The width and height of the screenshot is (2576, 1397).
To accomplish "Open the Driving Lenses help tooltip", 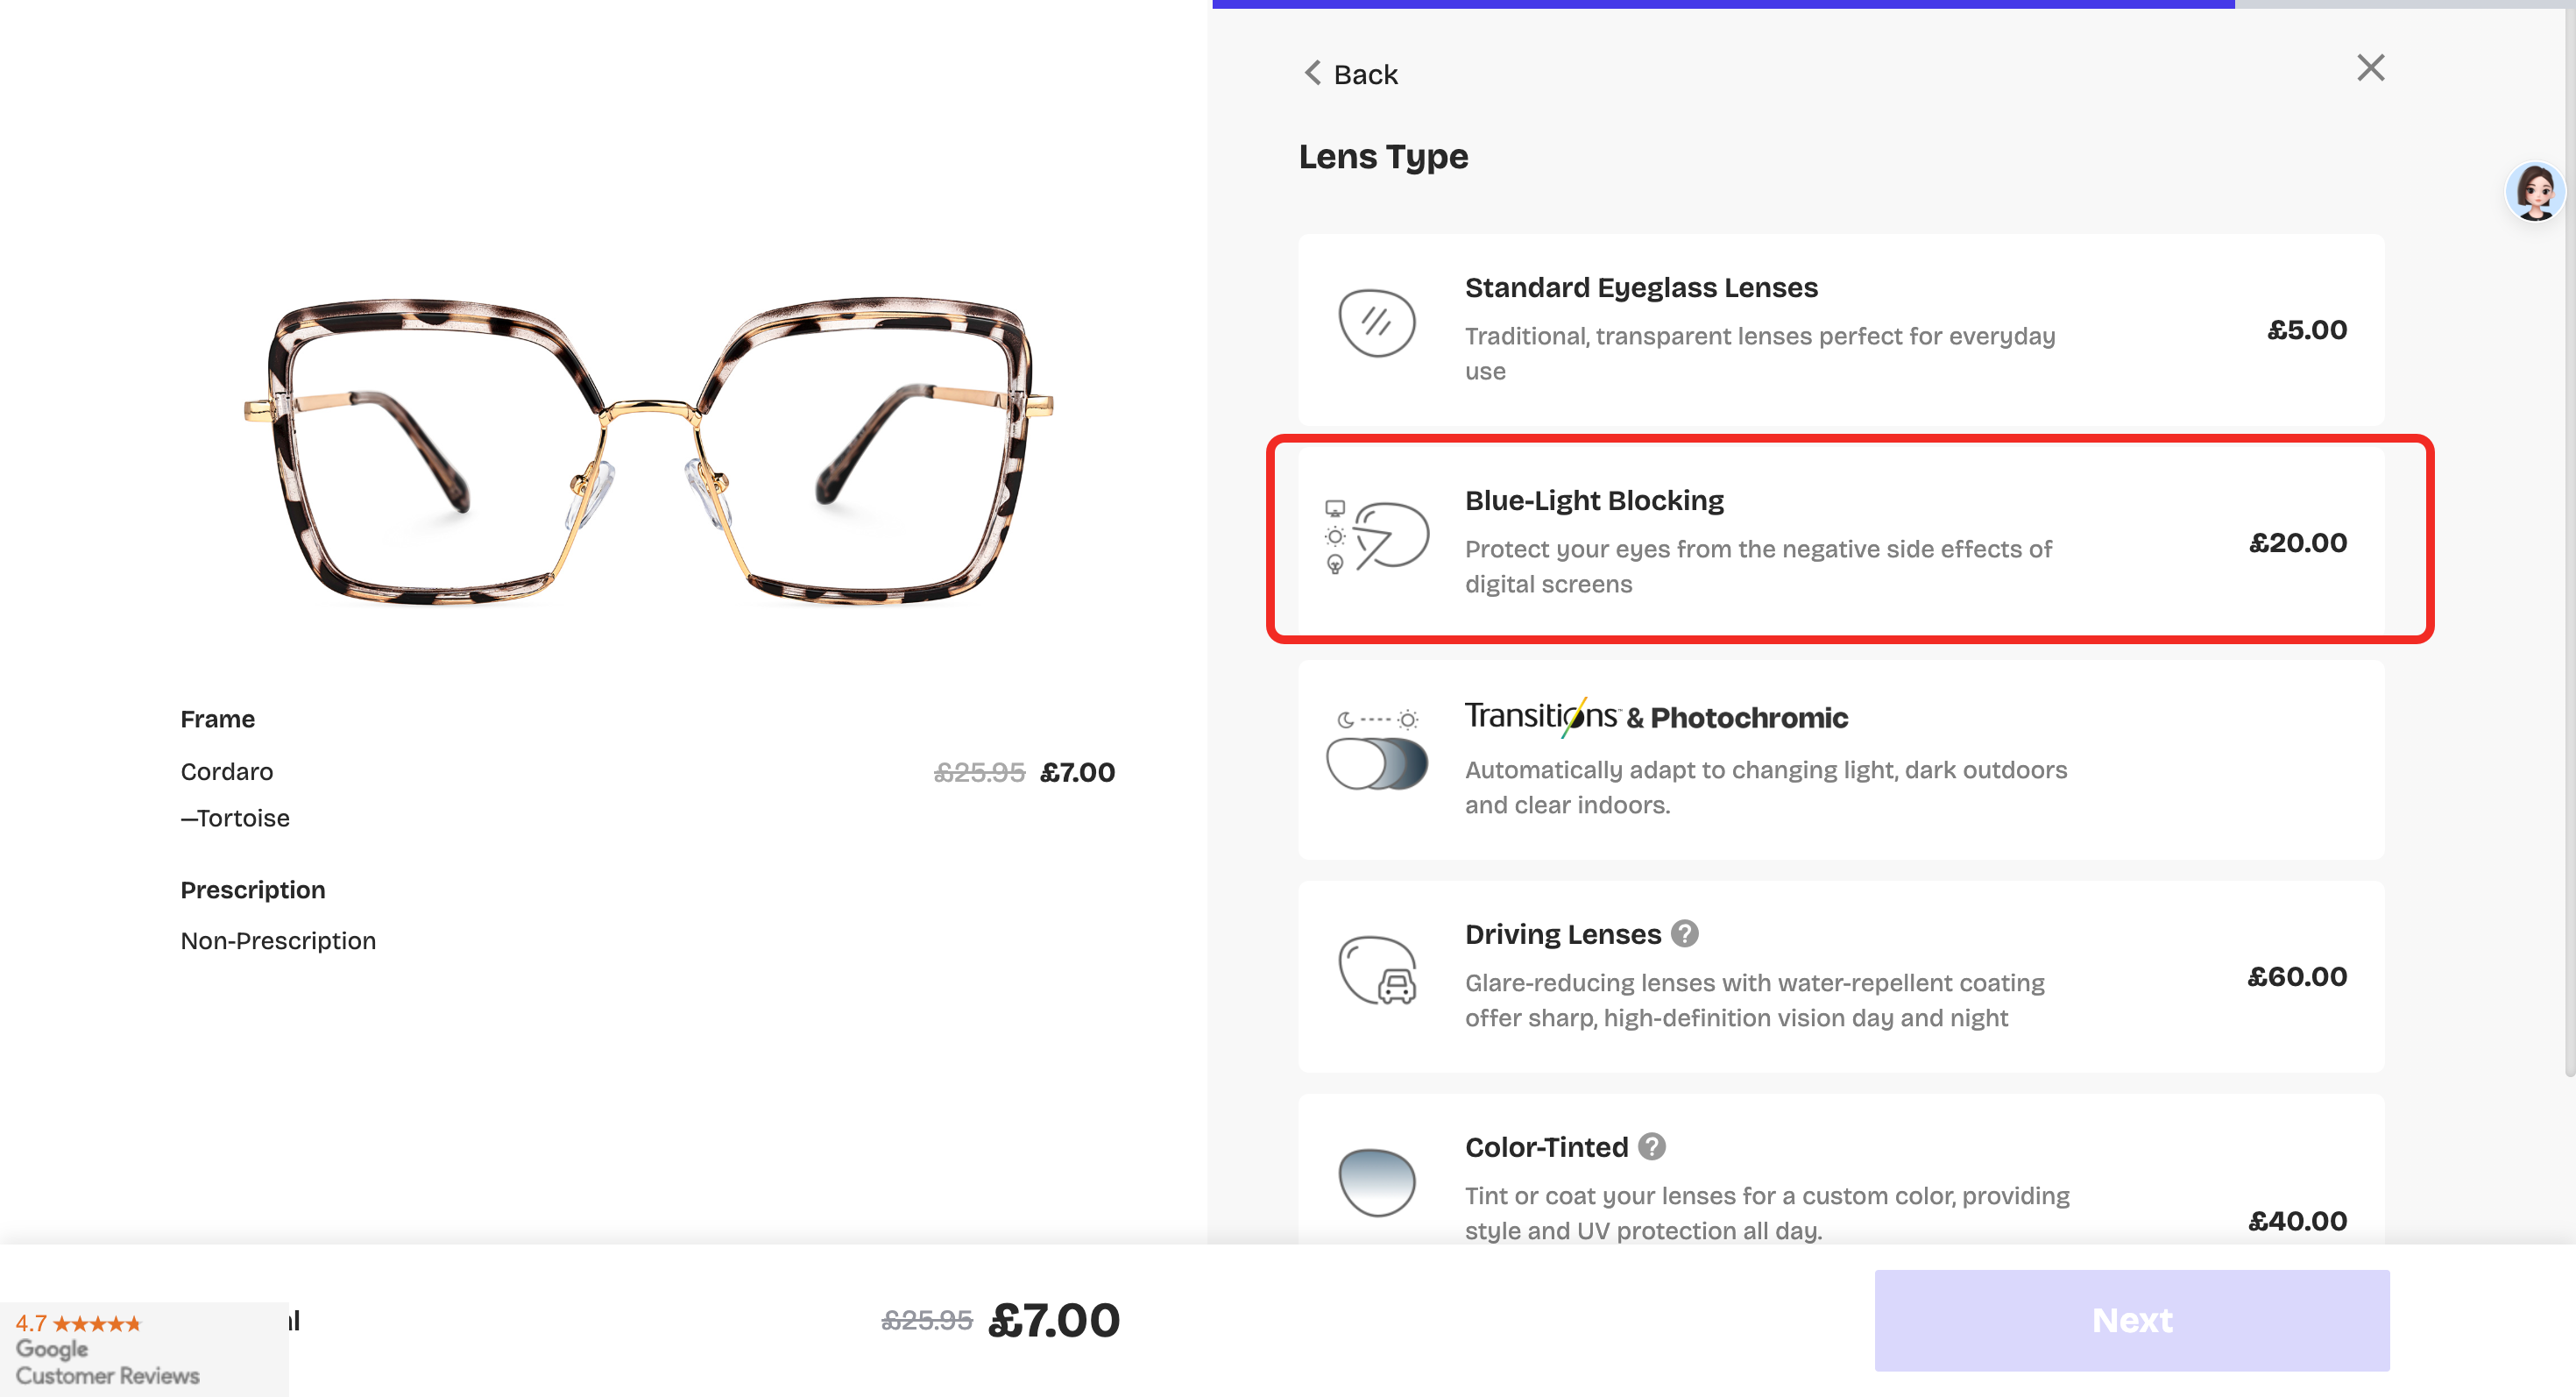I will (1684, 934).
